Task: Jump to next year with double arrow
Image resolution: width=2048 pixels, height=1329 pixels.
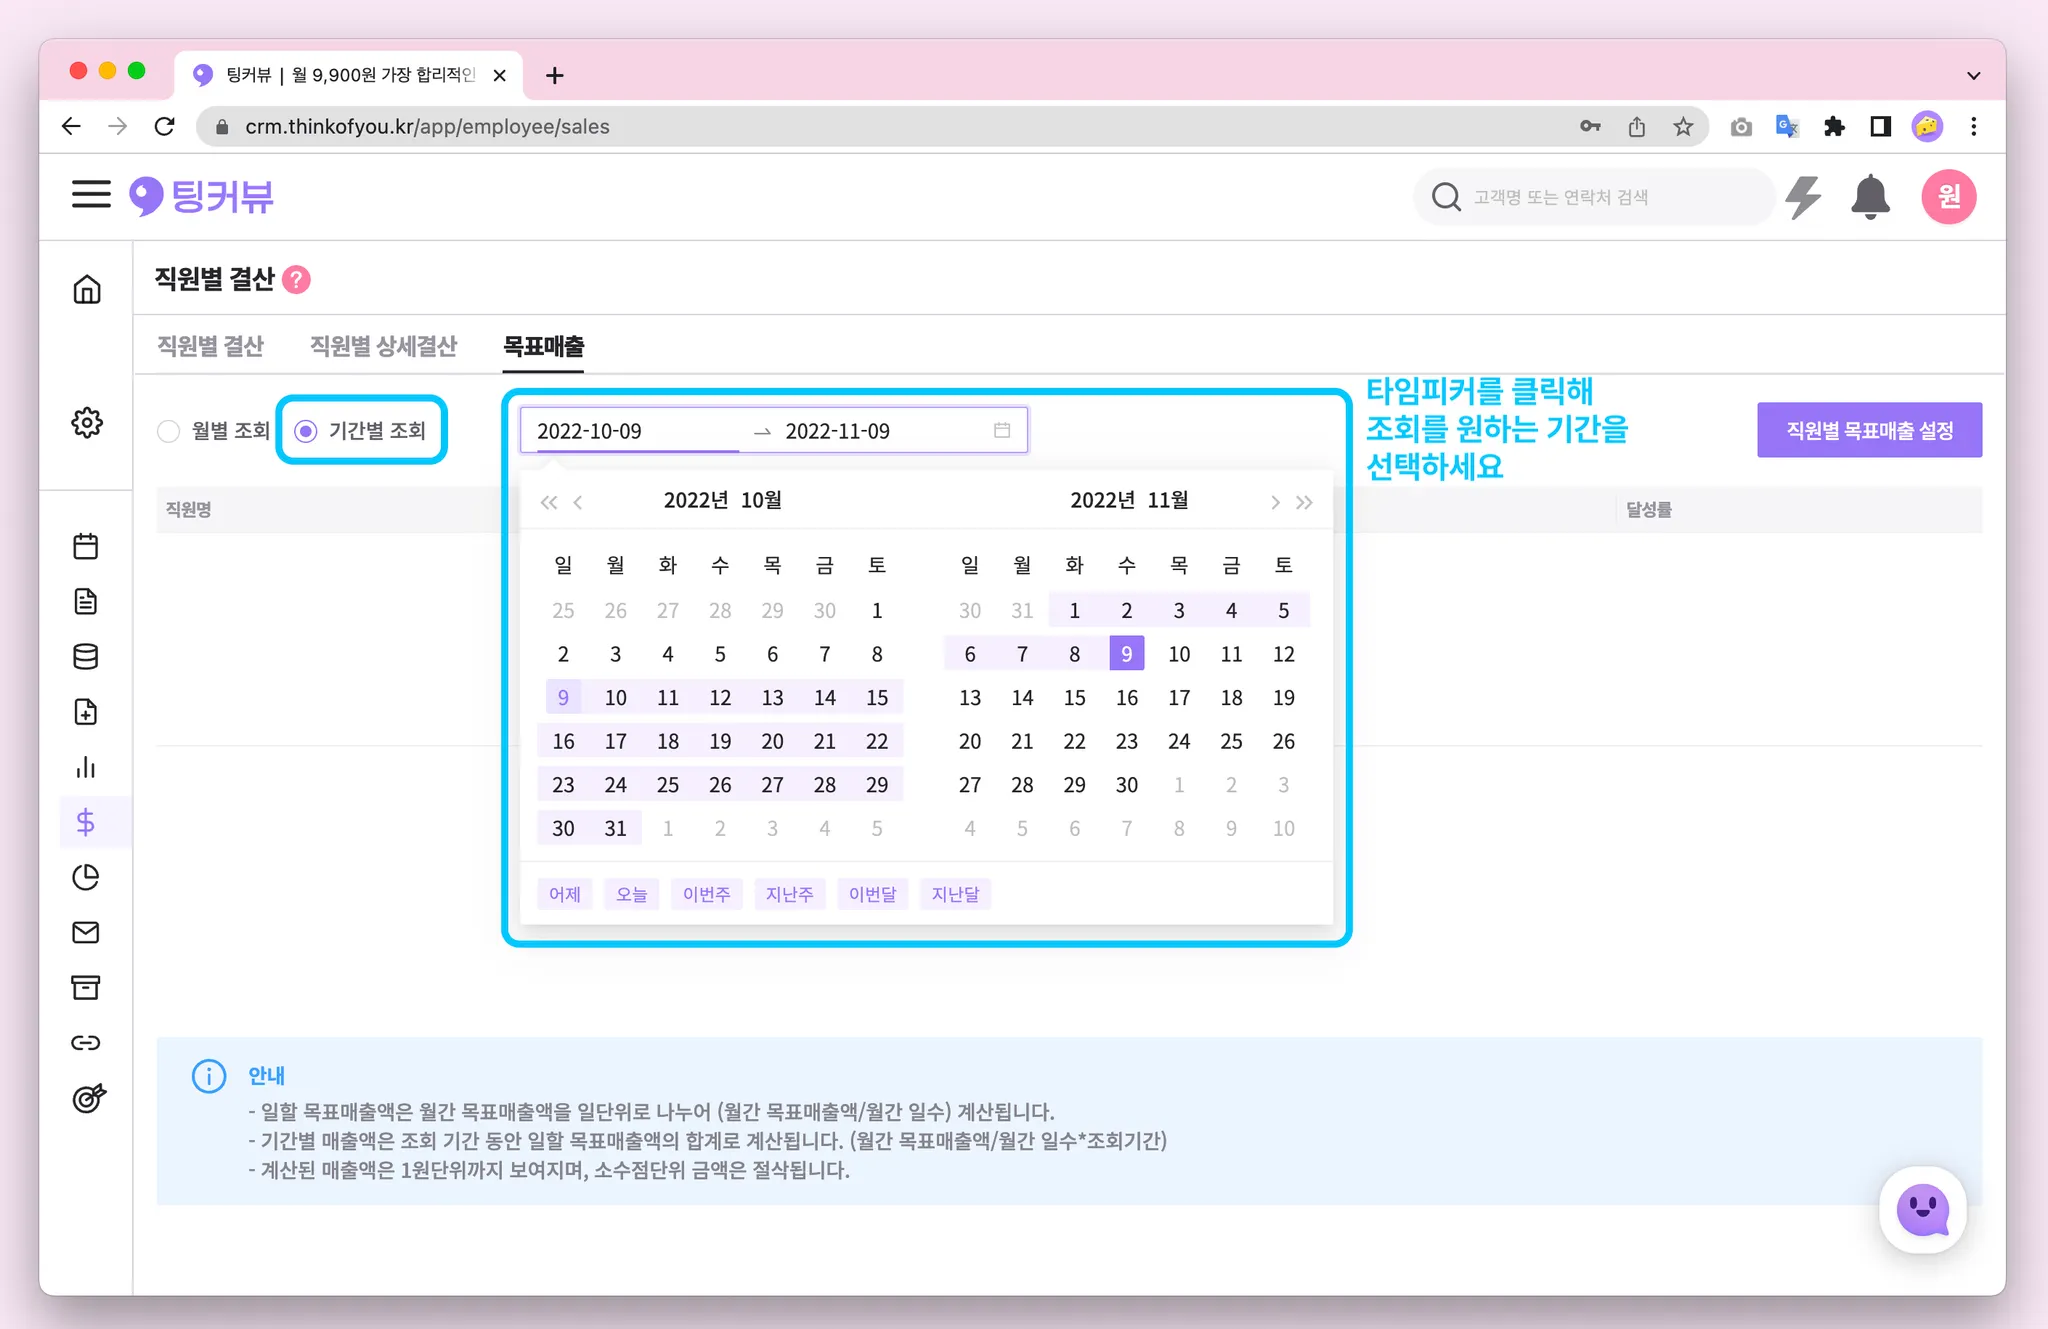Action: [x=1304, y=502]
